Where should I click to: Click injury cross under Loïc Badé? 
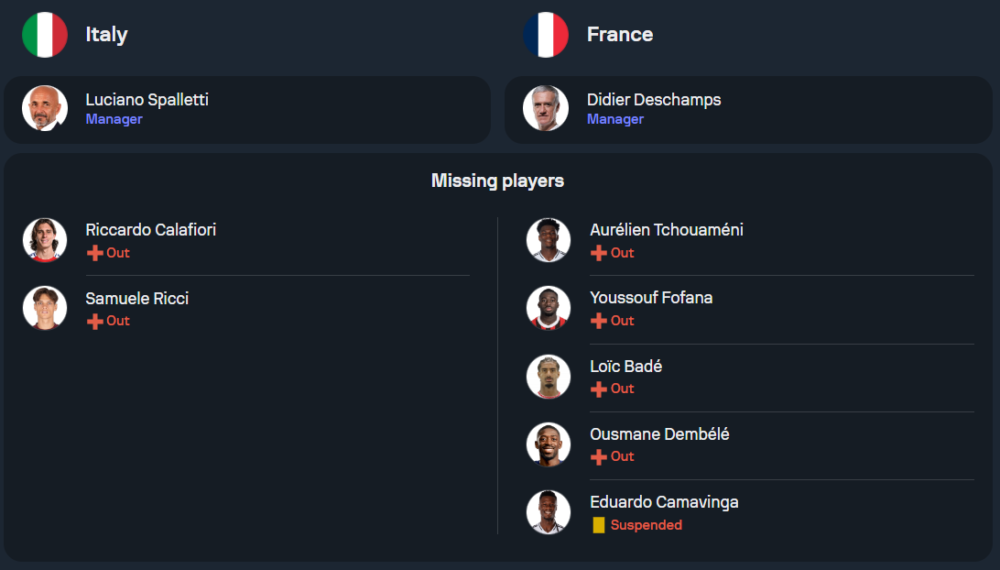599,389
